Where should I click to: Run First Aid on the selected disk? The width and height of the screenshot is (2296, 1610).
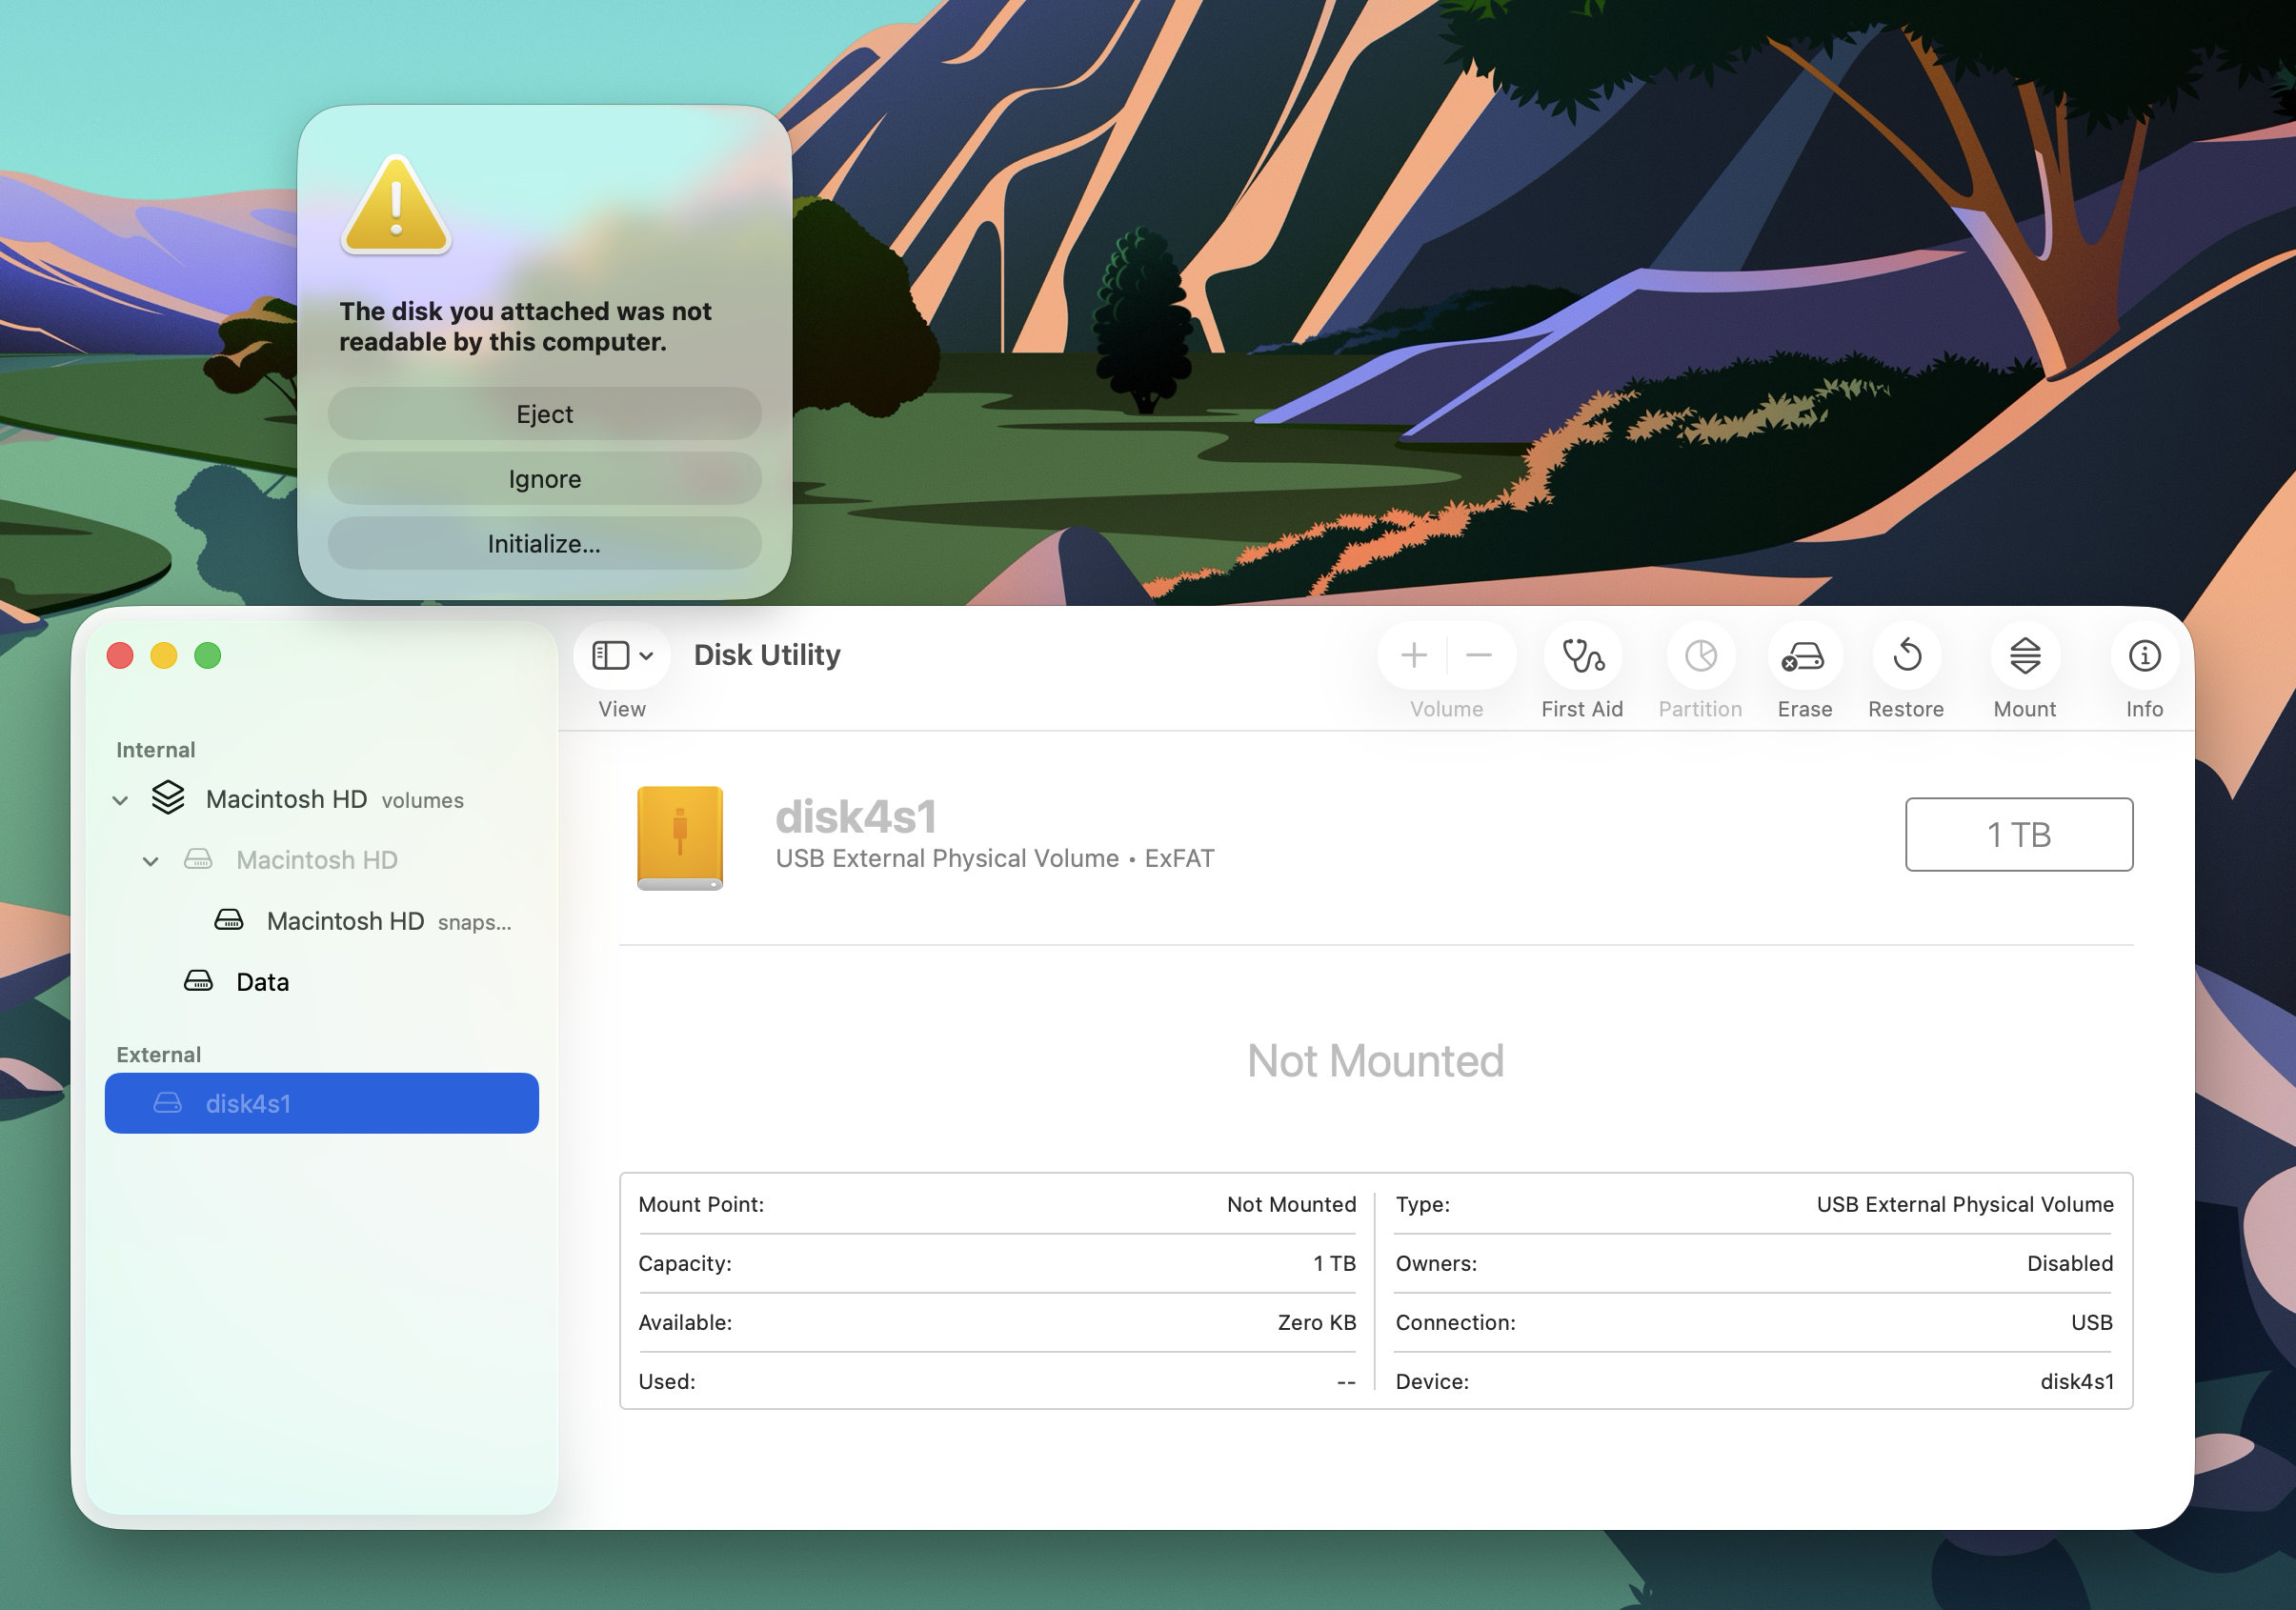pyautogui.click(x=1582, y=656)
